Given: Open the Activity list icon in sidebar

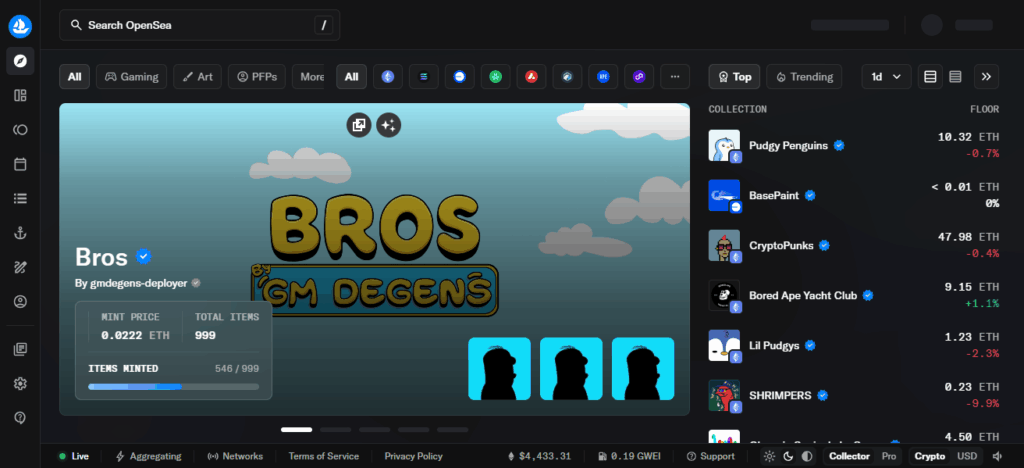Looking at the screenshot, I should point(20,198).
